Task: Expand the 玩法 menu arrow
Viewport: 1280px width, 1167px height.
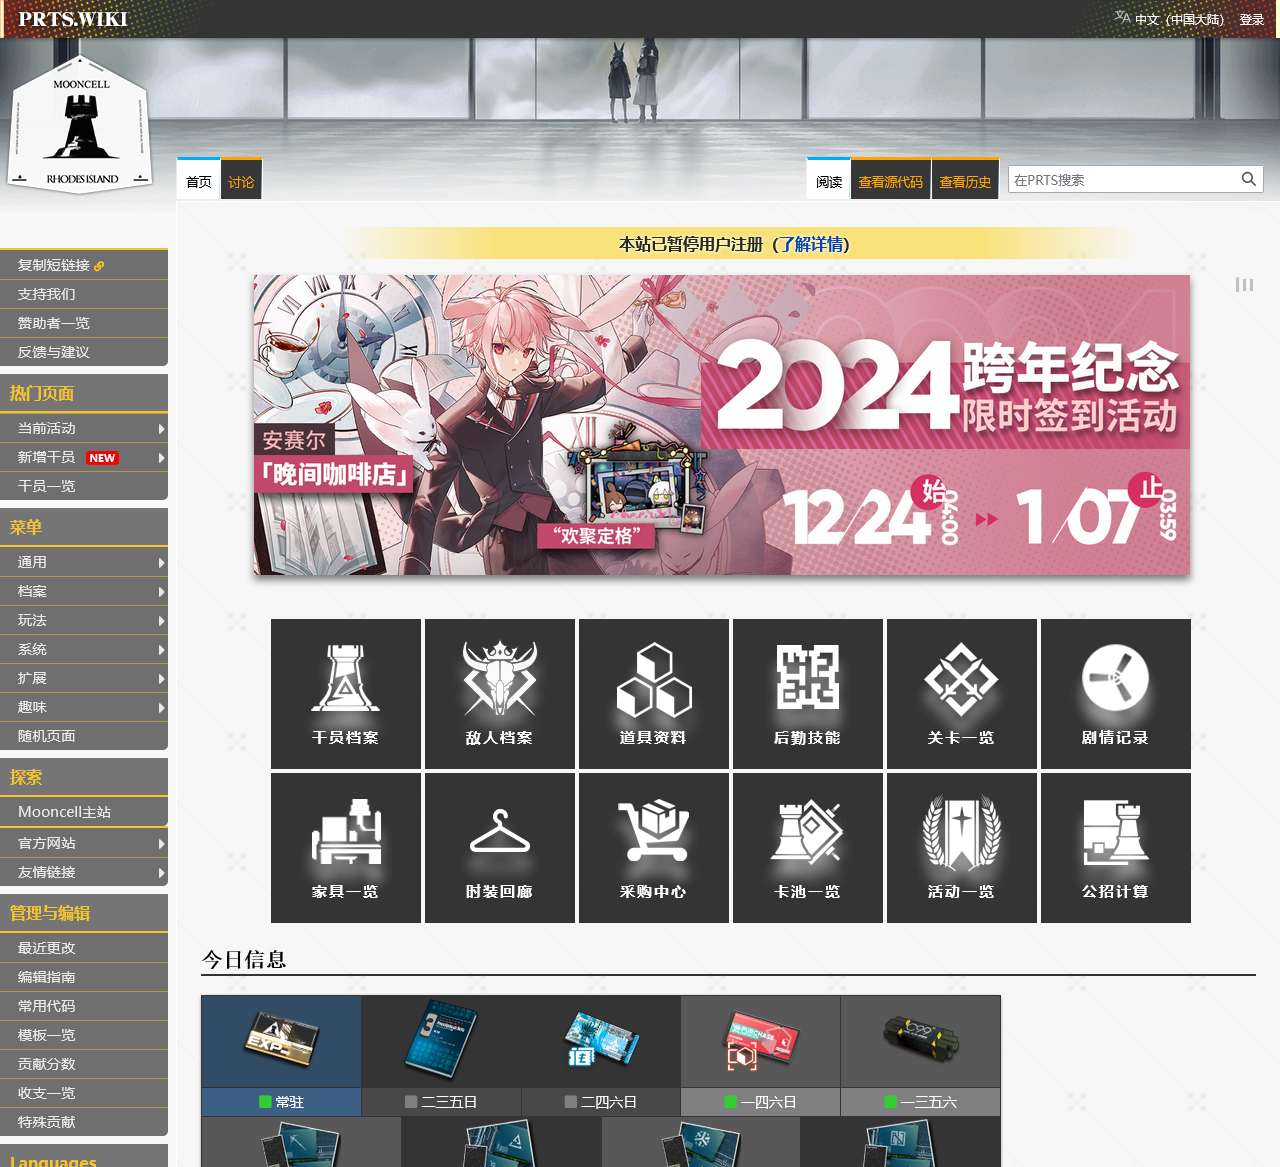Action: (161, 620)
